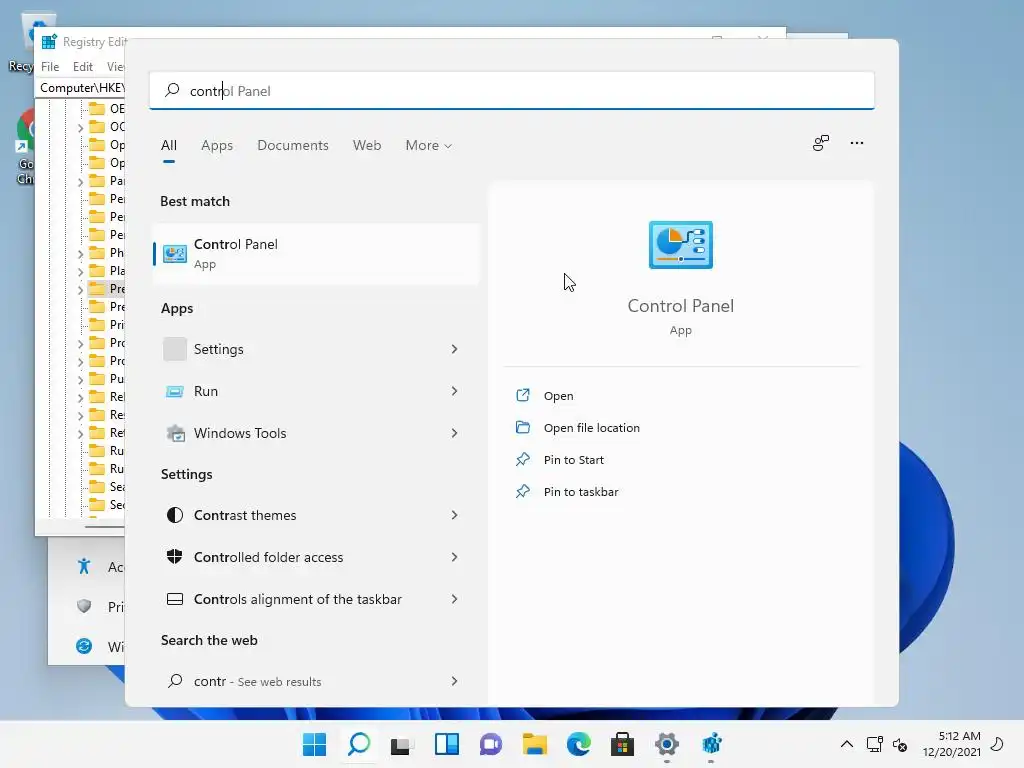This screenshot has height=768, width=1024.
Task: Open Edit menu in Registry Editor
Action: pyautogui.click(x=82, y=67)
